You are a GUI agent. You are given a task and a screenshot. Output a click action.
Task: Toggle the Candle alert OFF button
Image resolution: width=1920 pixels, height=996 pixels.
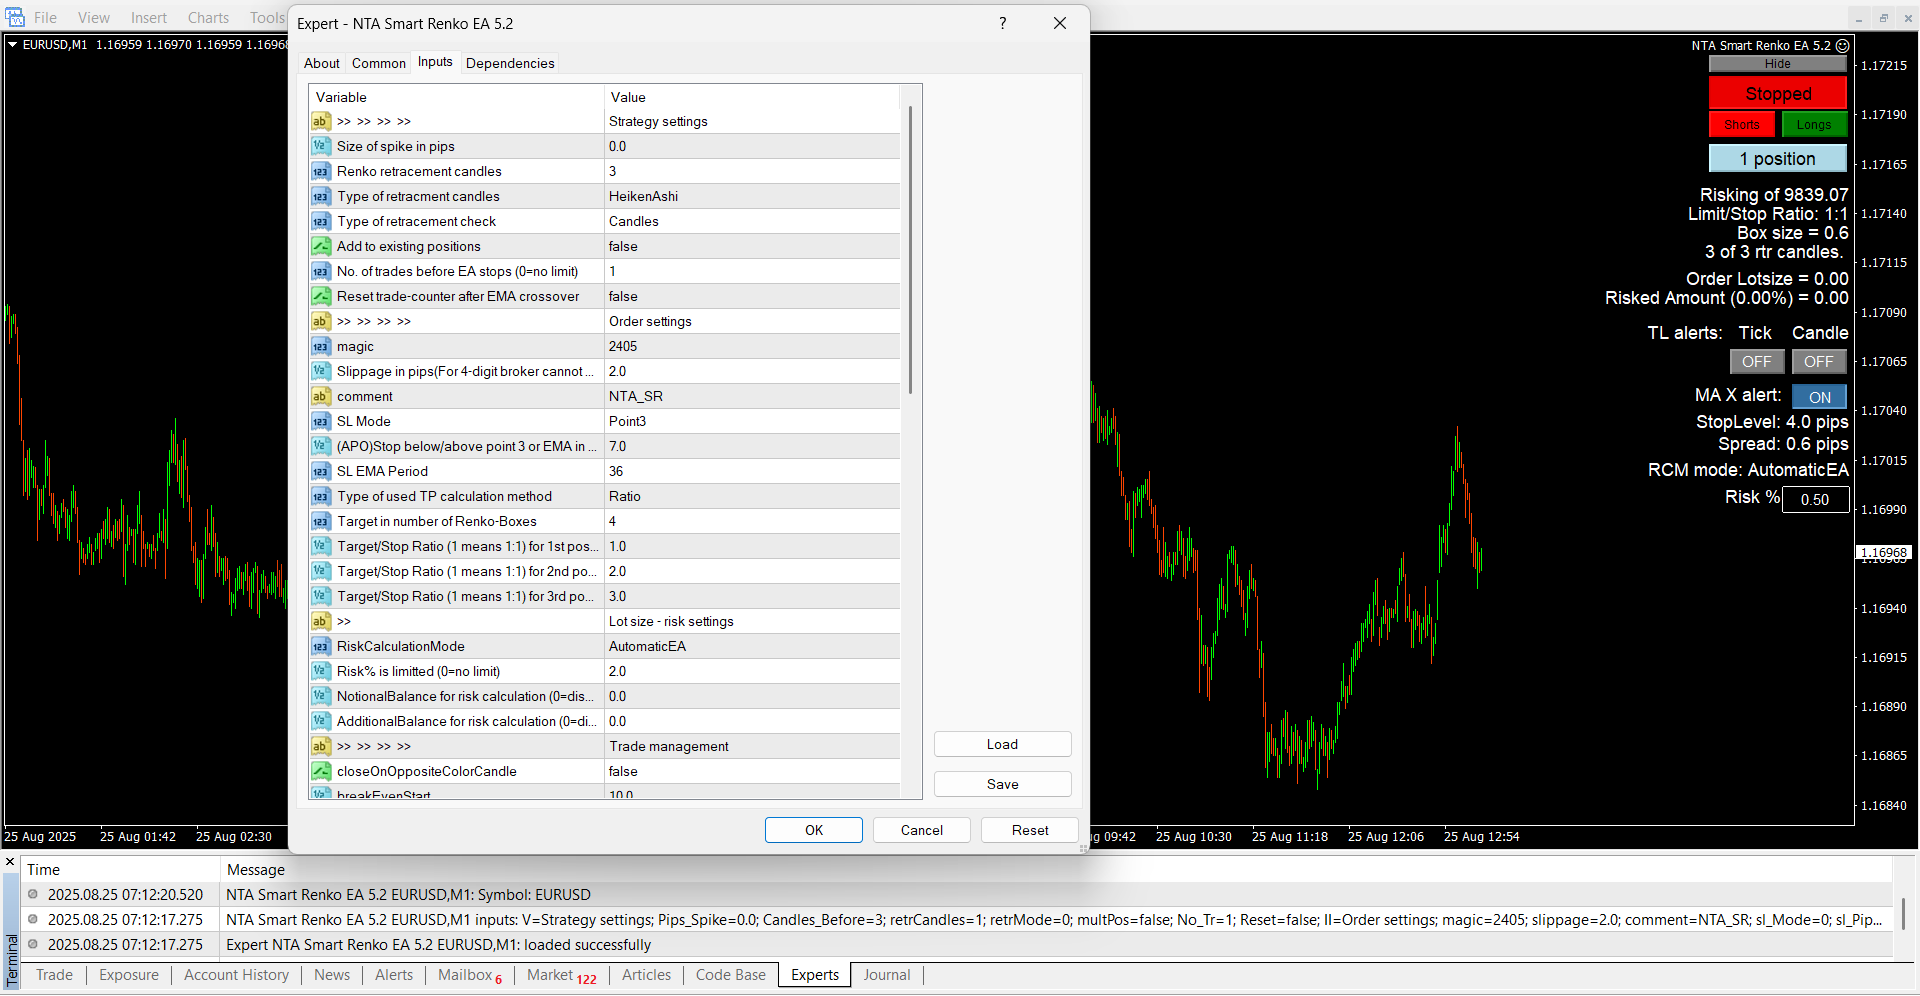tap(1818, 362)
